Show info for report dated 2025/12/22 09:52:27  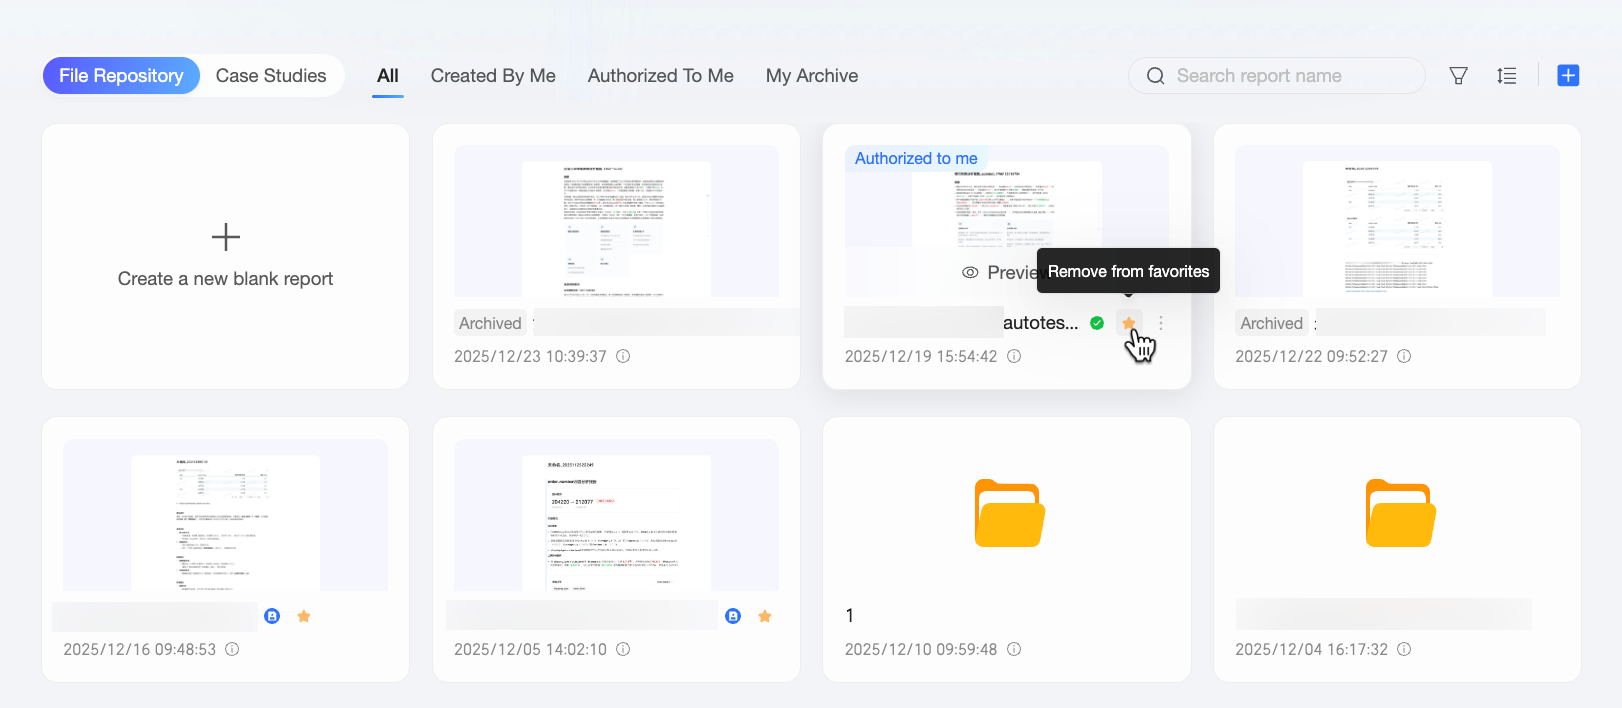[x=1404, y=356]
